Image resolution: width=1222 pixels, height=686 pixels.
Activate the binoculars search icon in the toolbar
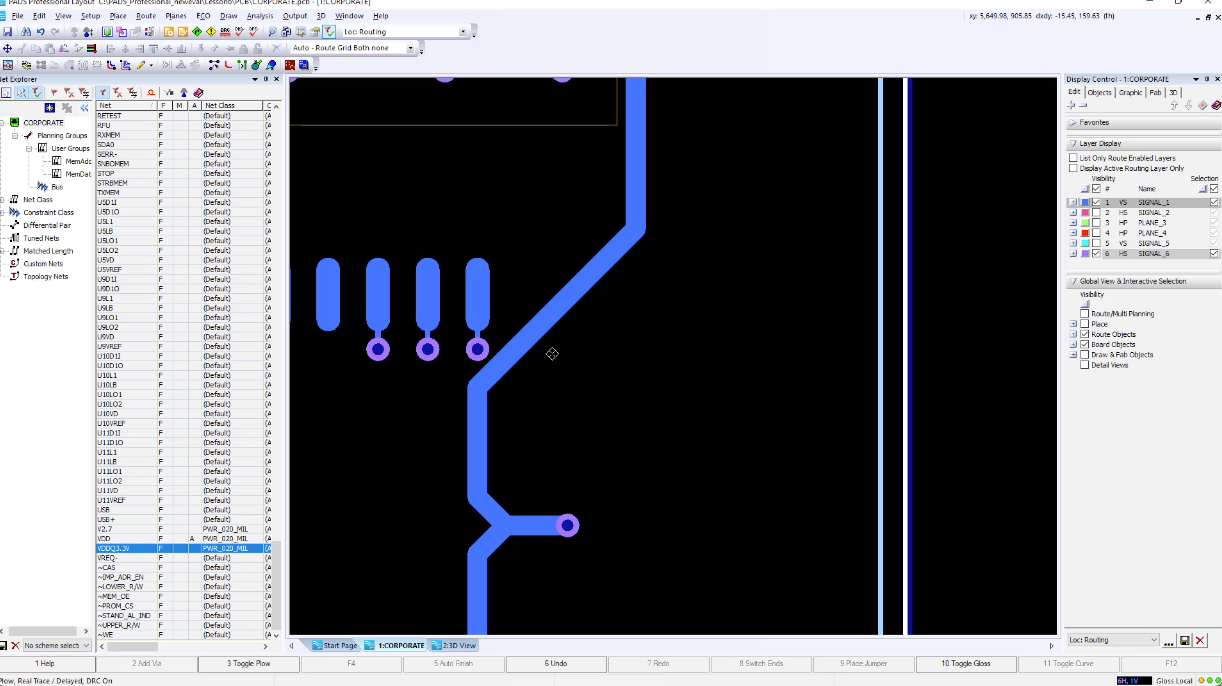(x=28, y=31)
